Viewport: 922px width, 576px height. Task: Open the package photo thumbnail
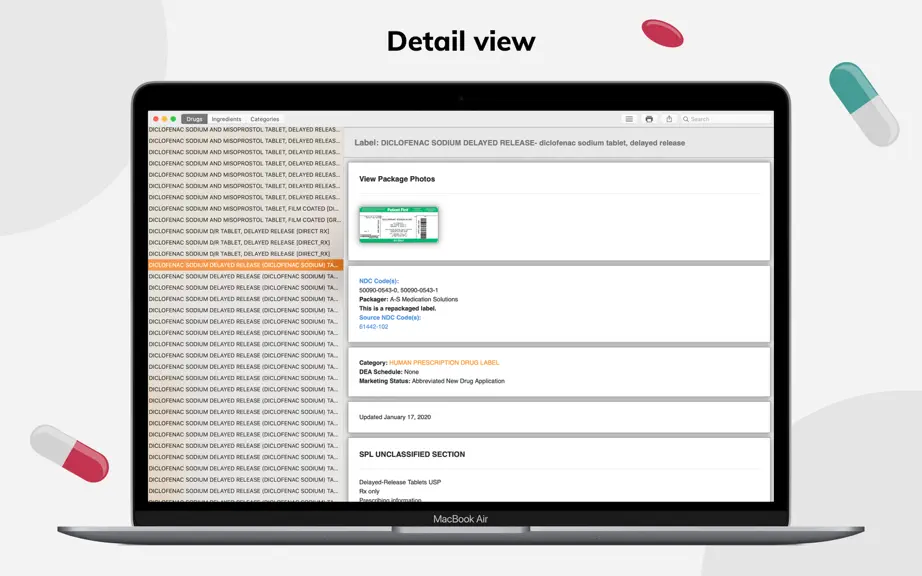(399, 225)
